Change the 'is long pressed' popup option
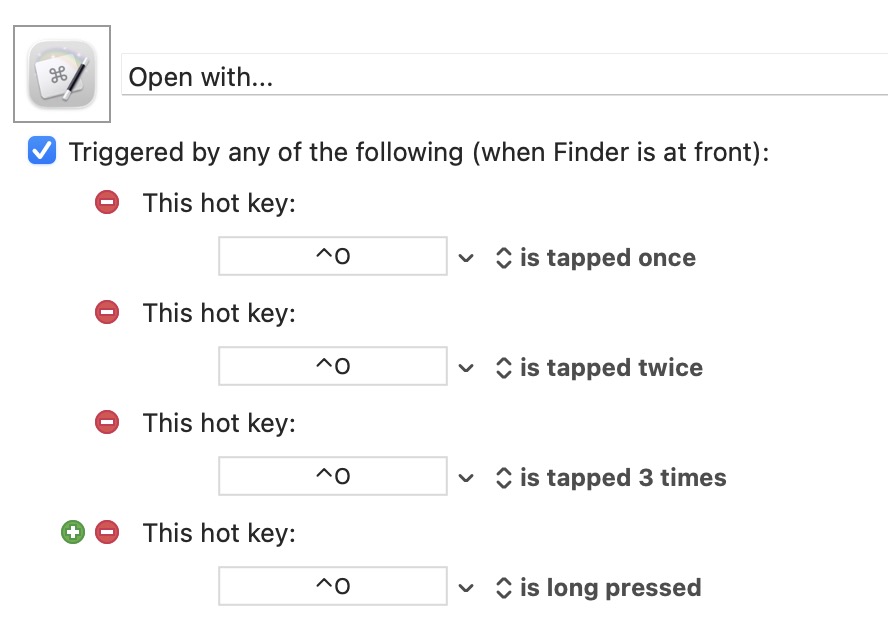888x628 pixels. click(599, 588)
